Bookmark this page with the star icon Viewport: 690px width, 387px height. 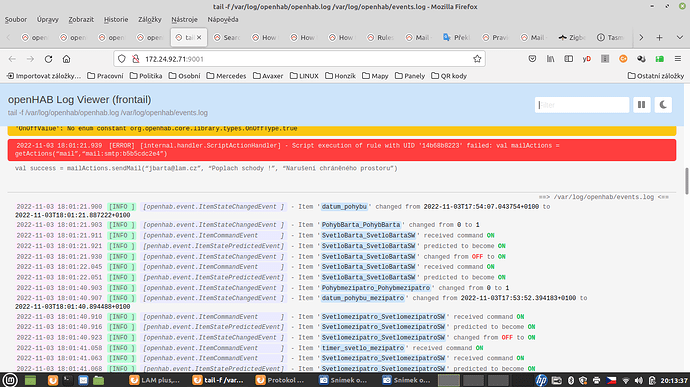tap(477, 59)
